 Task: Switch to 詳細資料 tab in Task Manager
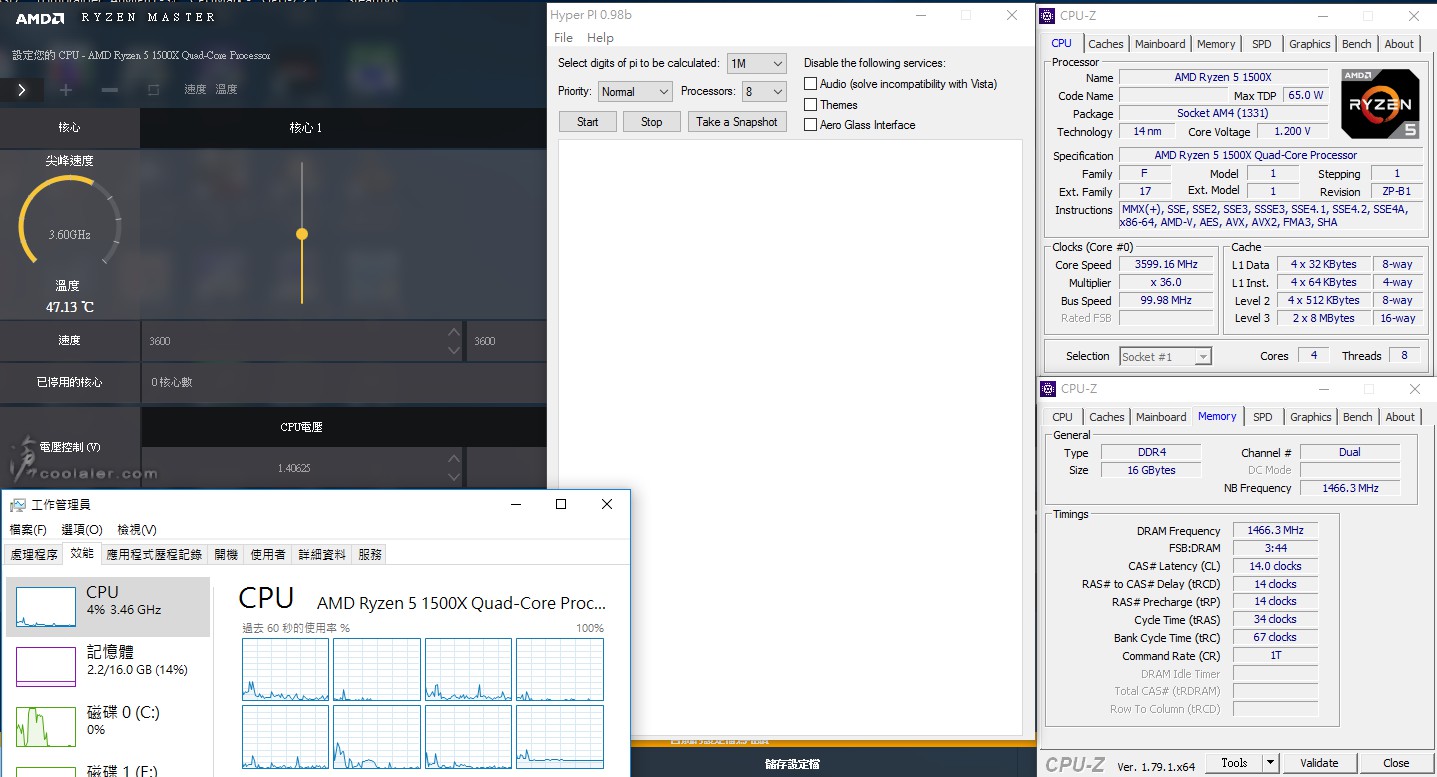point(322,554)
